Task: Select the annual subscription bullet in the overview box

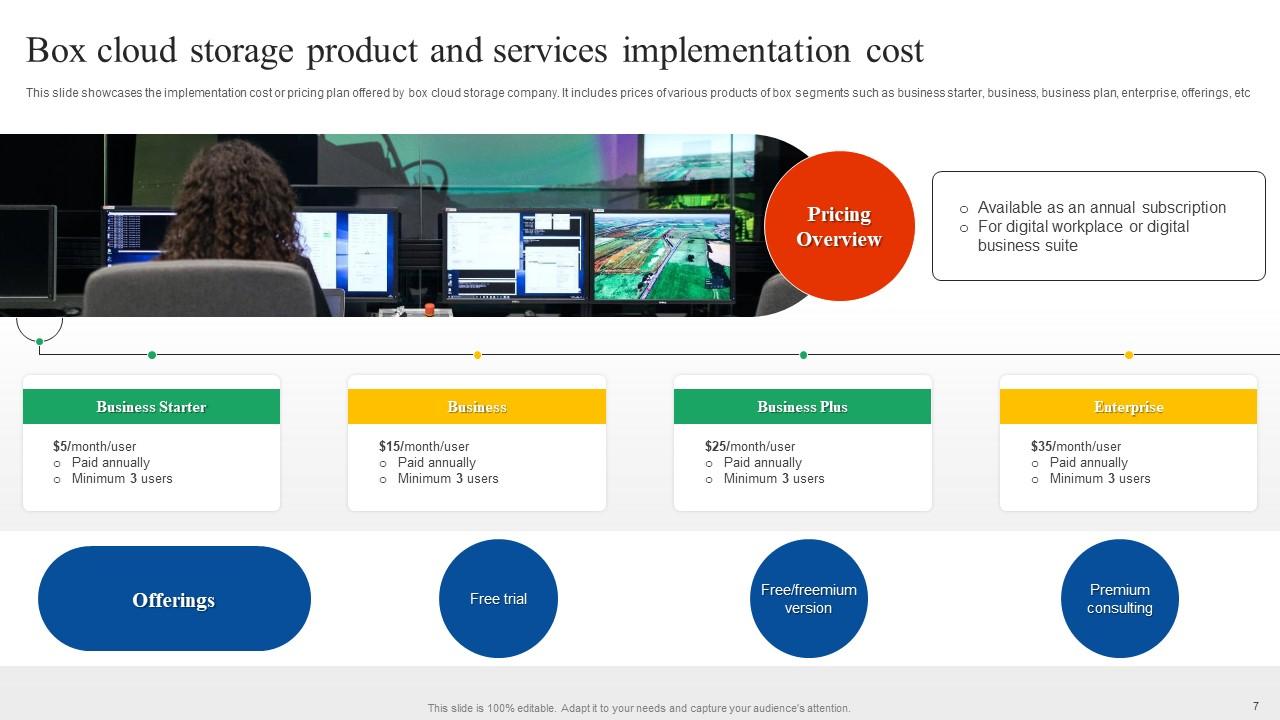Action: [x=1100, y=207]
